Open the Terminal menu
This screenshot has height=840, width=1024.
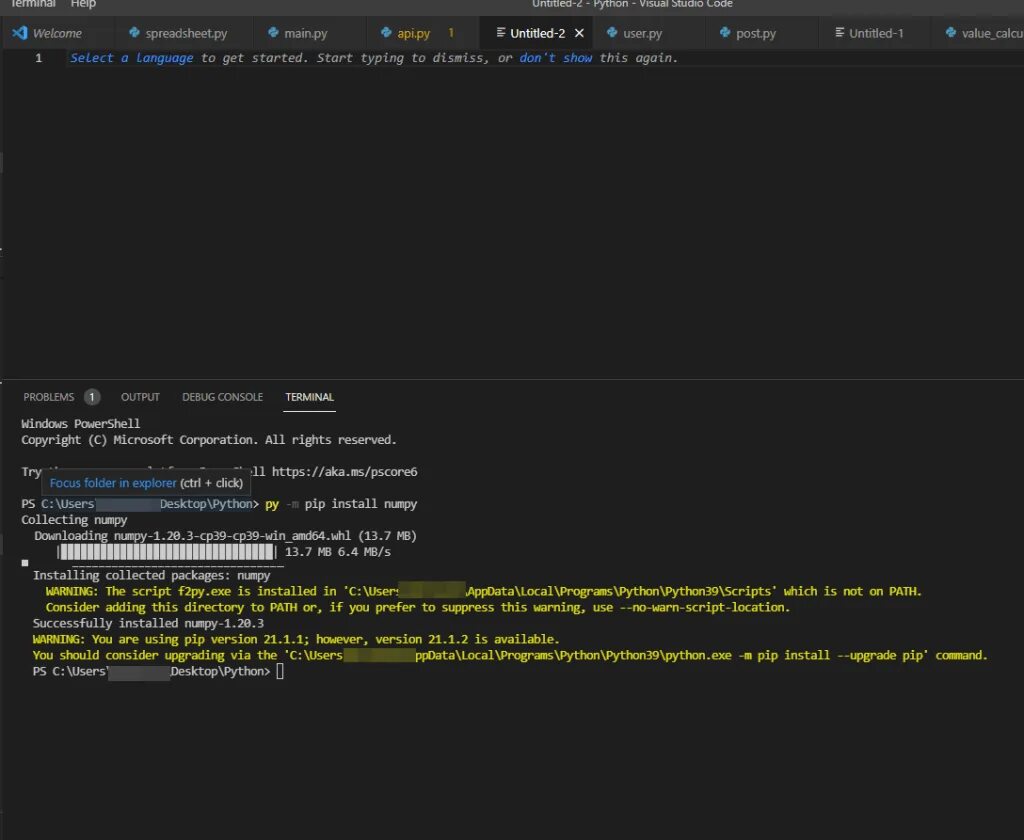[32, 4]
